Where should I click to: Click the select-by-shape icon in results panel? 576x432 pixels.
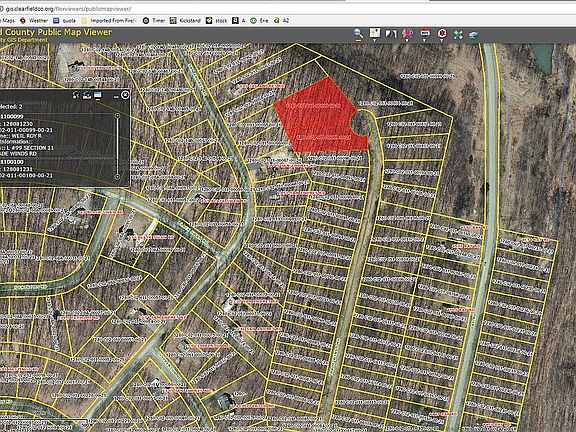76,95
